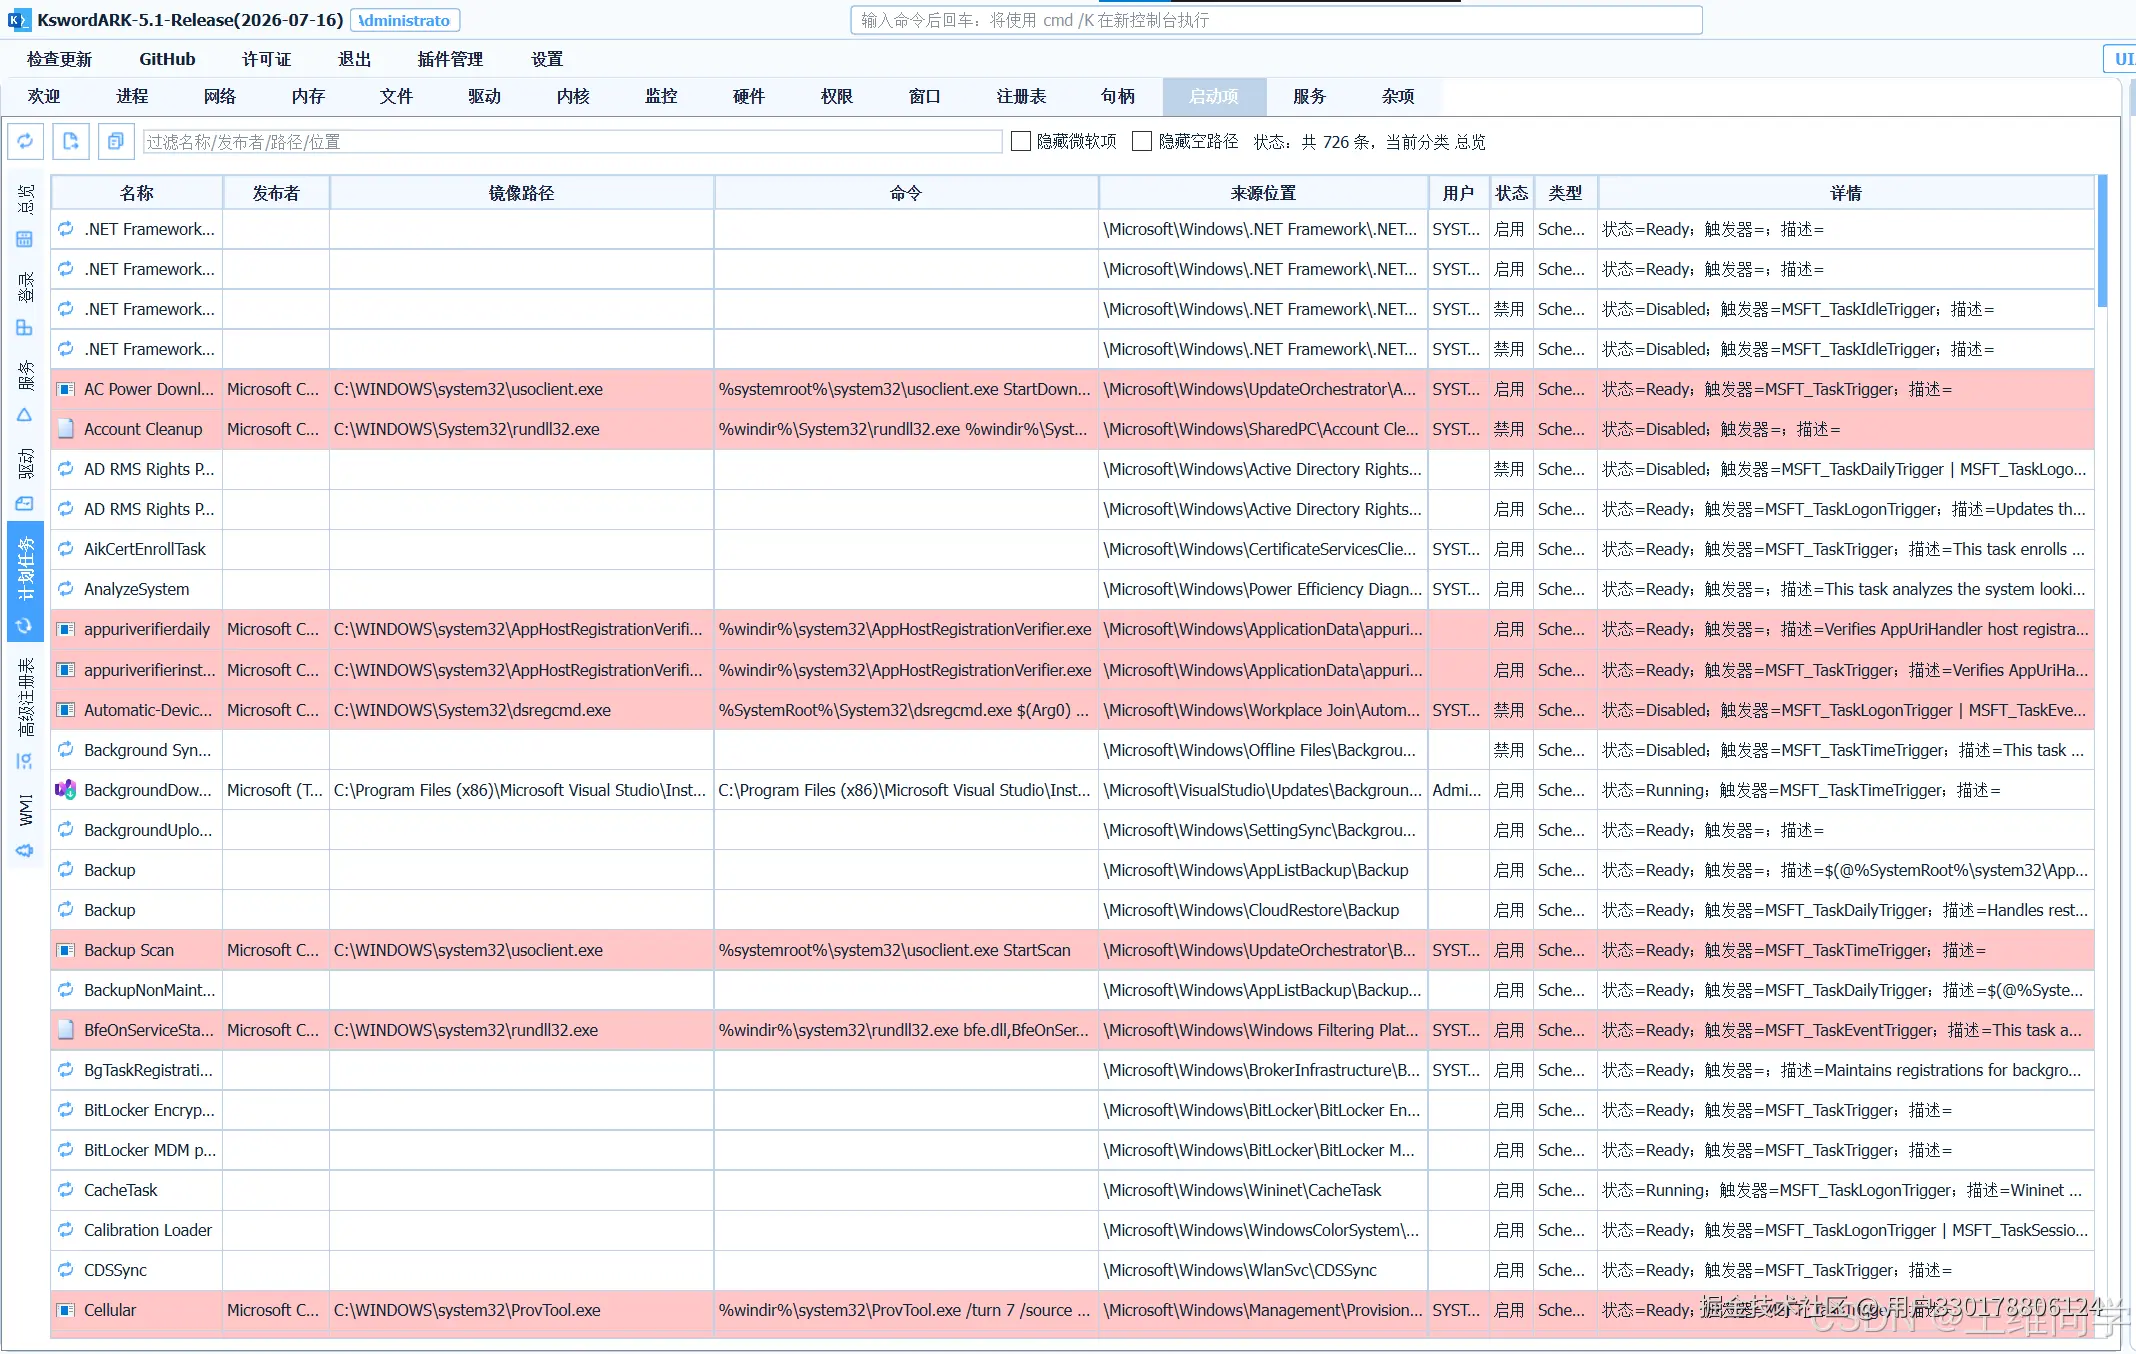Click C:\WINDOWS\system32\ProvTool.exe path cell

coord(521,1310)
